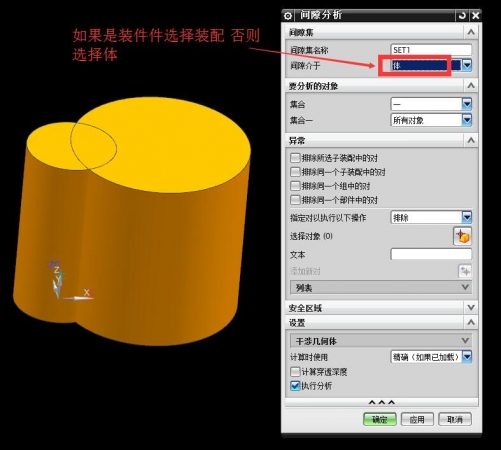501x450 pixels.
Task: Click the 确定 OK button
Action: 380,419
